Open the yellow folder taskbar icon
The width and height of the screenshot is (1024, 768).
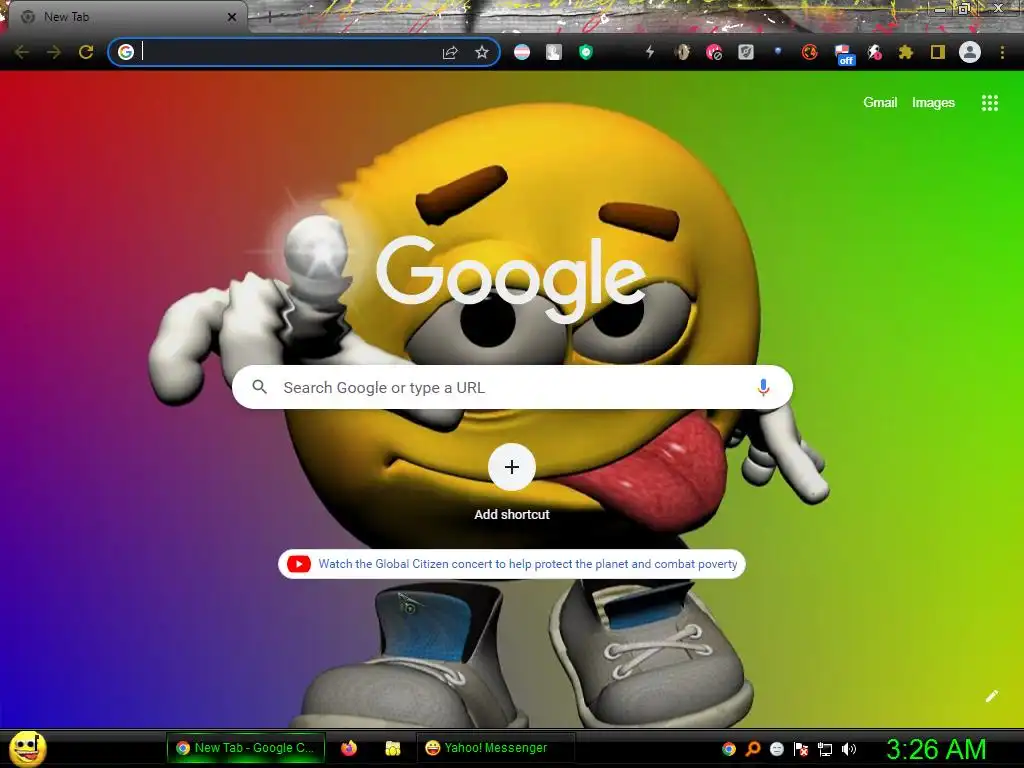pos(392,748)
